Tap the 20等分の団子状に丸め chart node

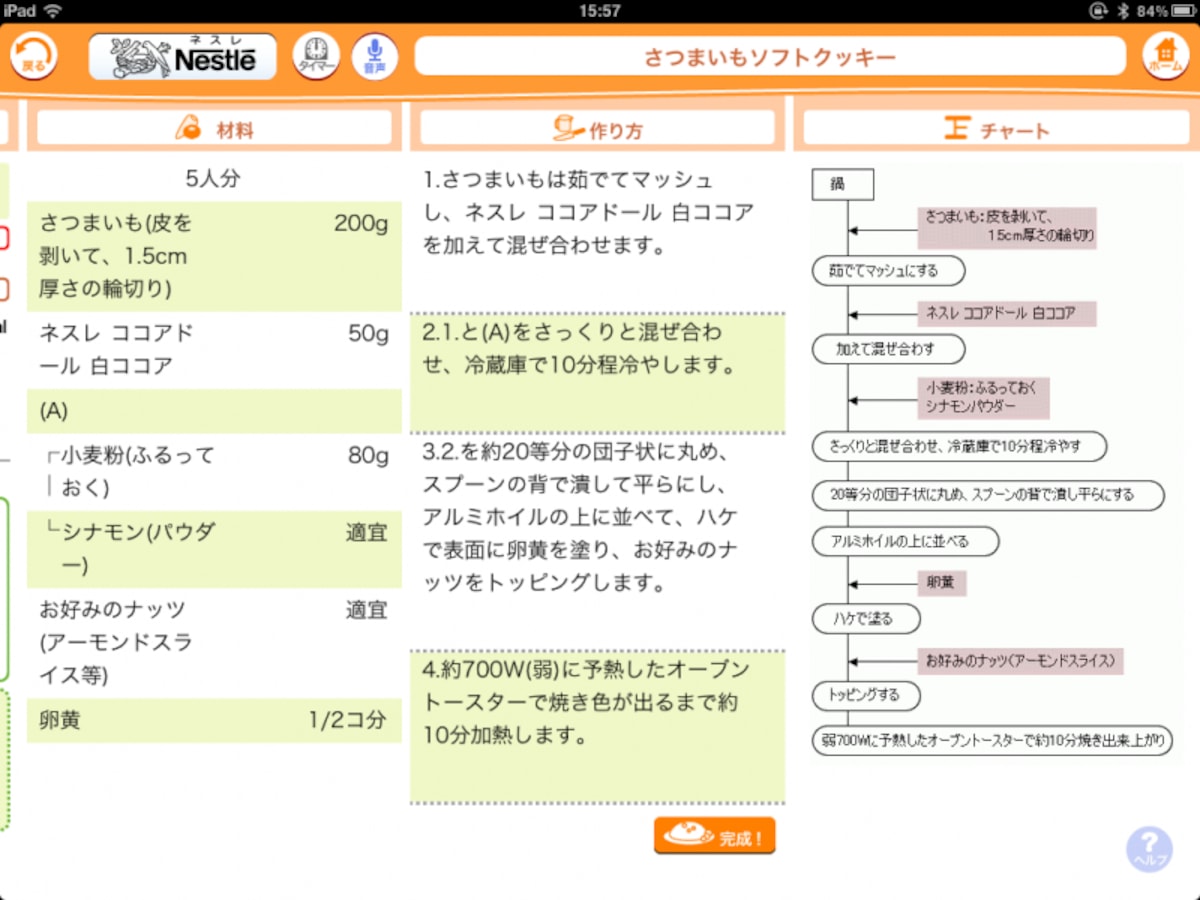pyautogui.click(x=988, y=494)
